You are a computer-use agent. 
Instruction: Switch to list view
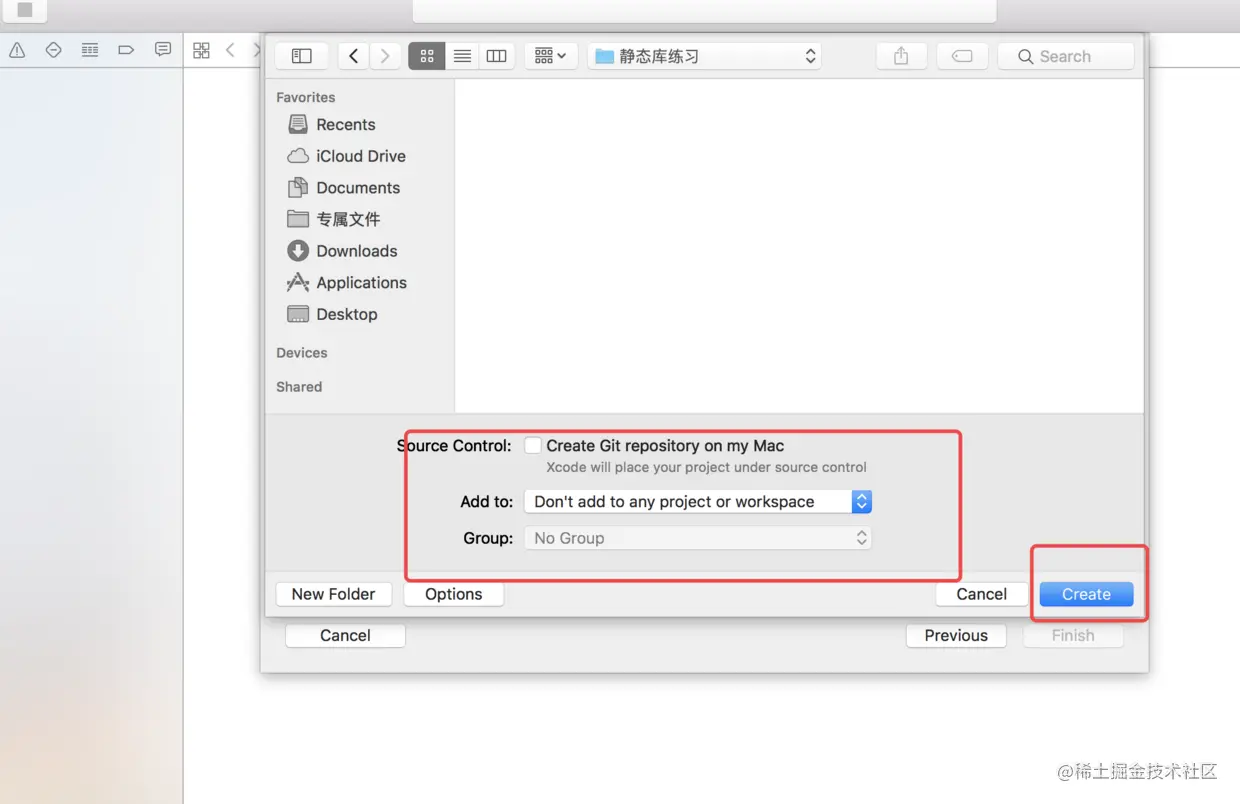[x=462, y=56]
